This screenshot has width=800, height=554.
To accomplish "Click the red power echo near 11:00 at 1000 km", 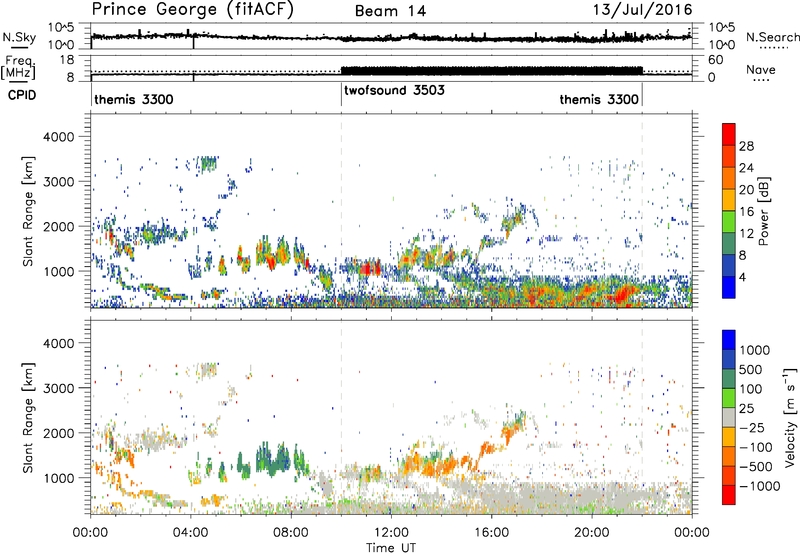I will tap(370, 268).
